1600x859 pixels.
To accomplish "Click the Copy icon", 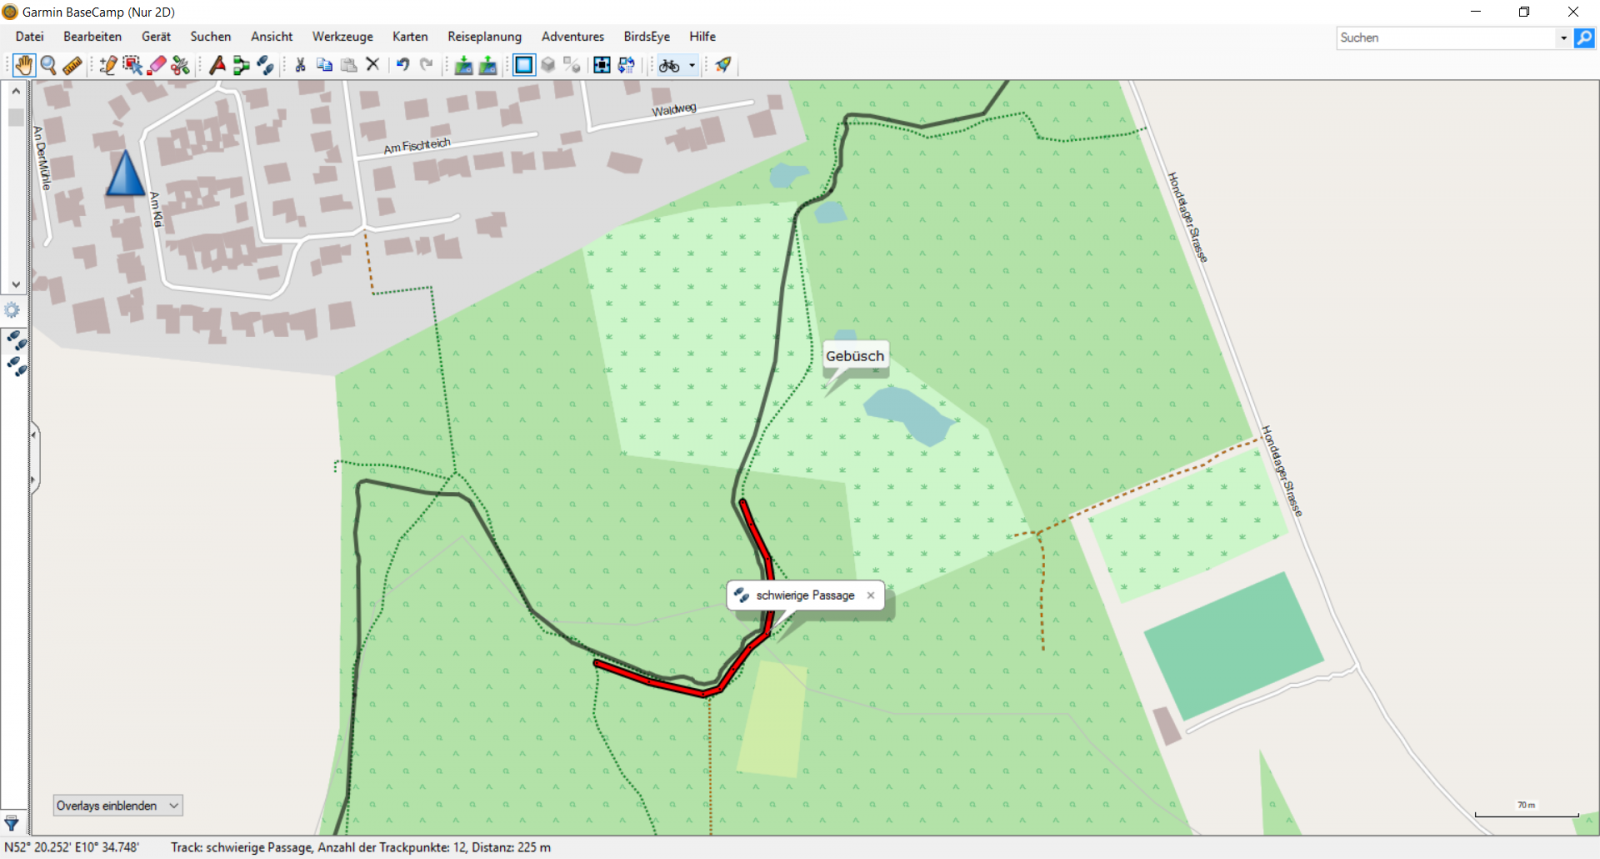I will pos(324,65).
